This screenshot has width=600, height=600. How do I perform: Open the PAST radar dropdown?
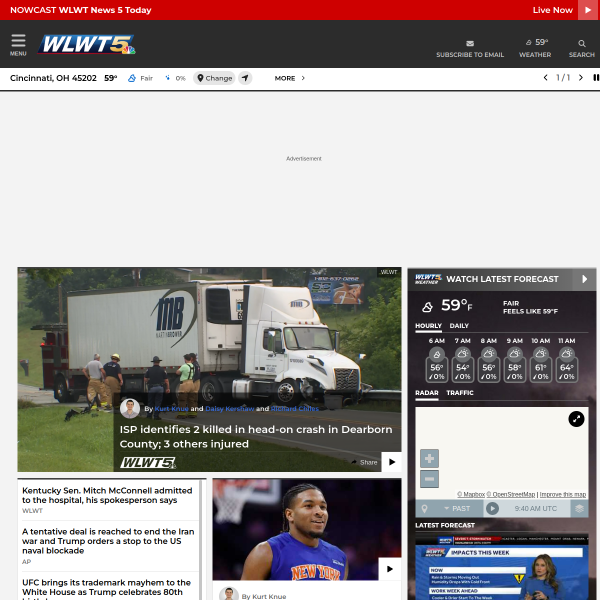[457, 509]
